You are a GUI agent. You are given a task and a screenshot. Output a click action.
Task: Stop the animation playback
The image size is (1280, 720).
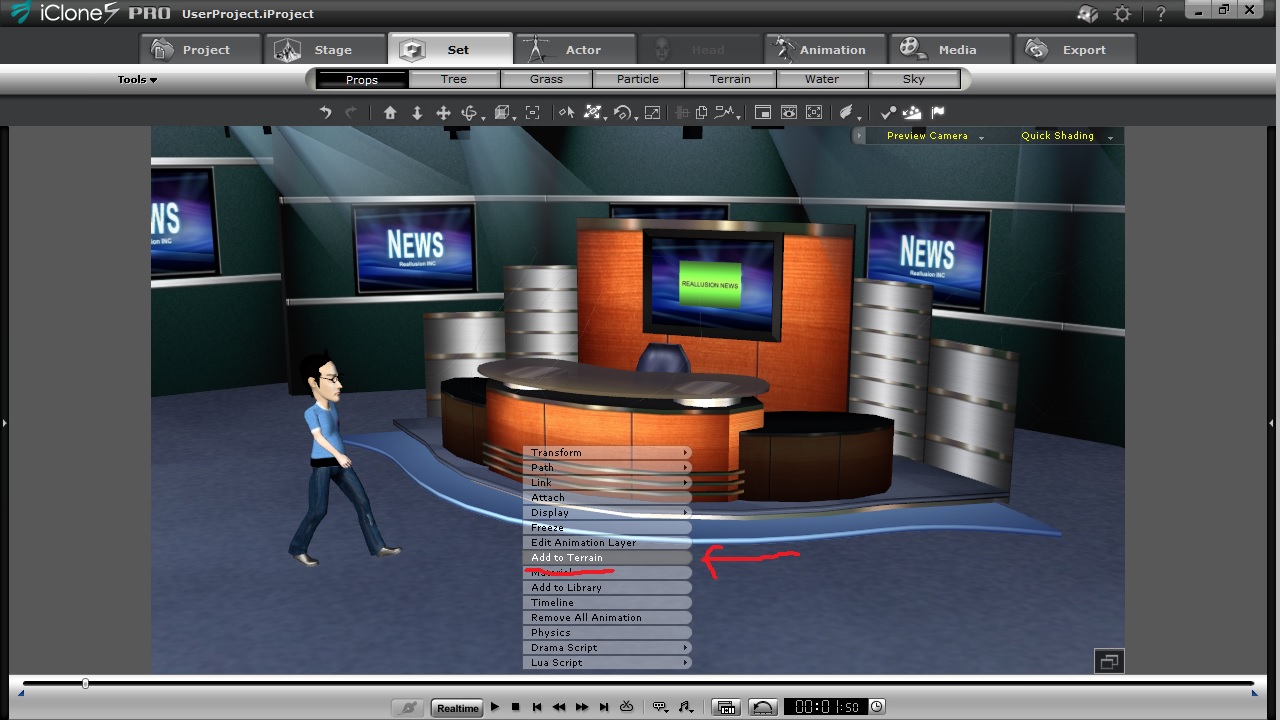point(515,707)
